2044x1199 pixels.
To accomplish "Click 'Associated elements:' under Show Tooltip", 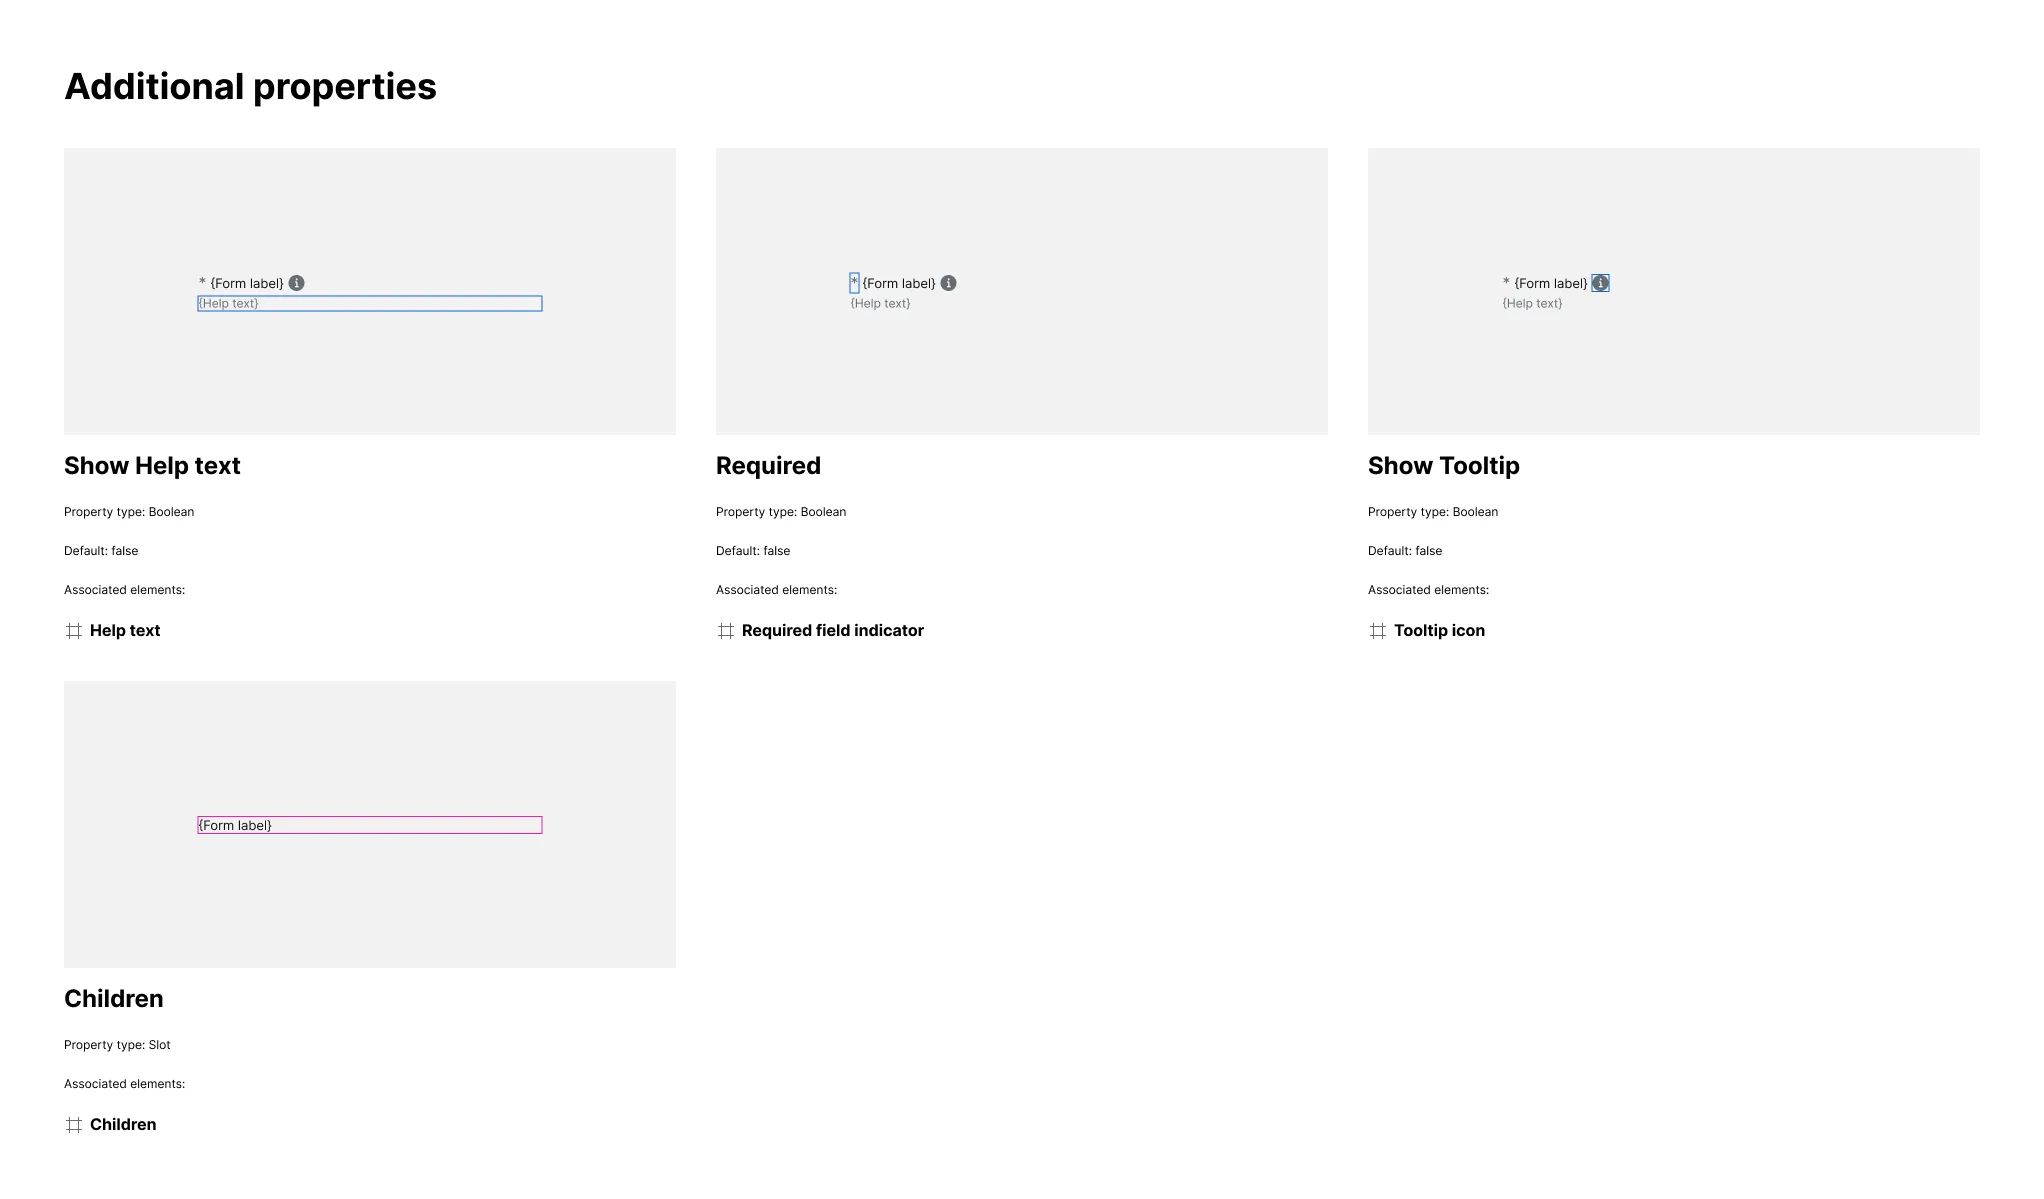I will click(1429, 590).
